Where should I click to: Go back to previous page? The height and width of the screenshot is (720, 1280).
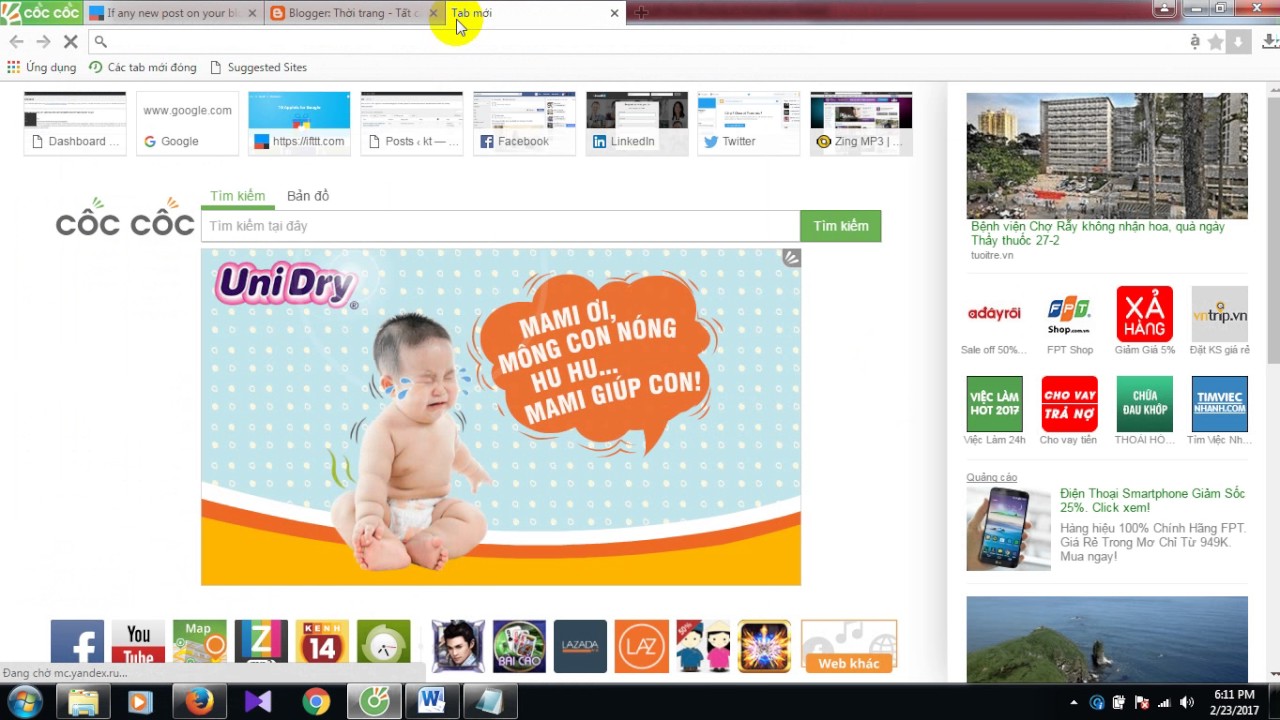tap(16, 41)
